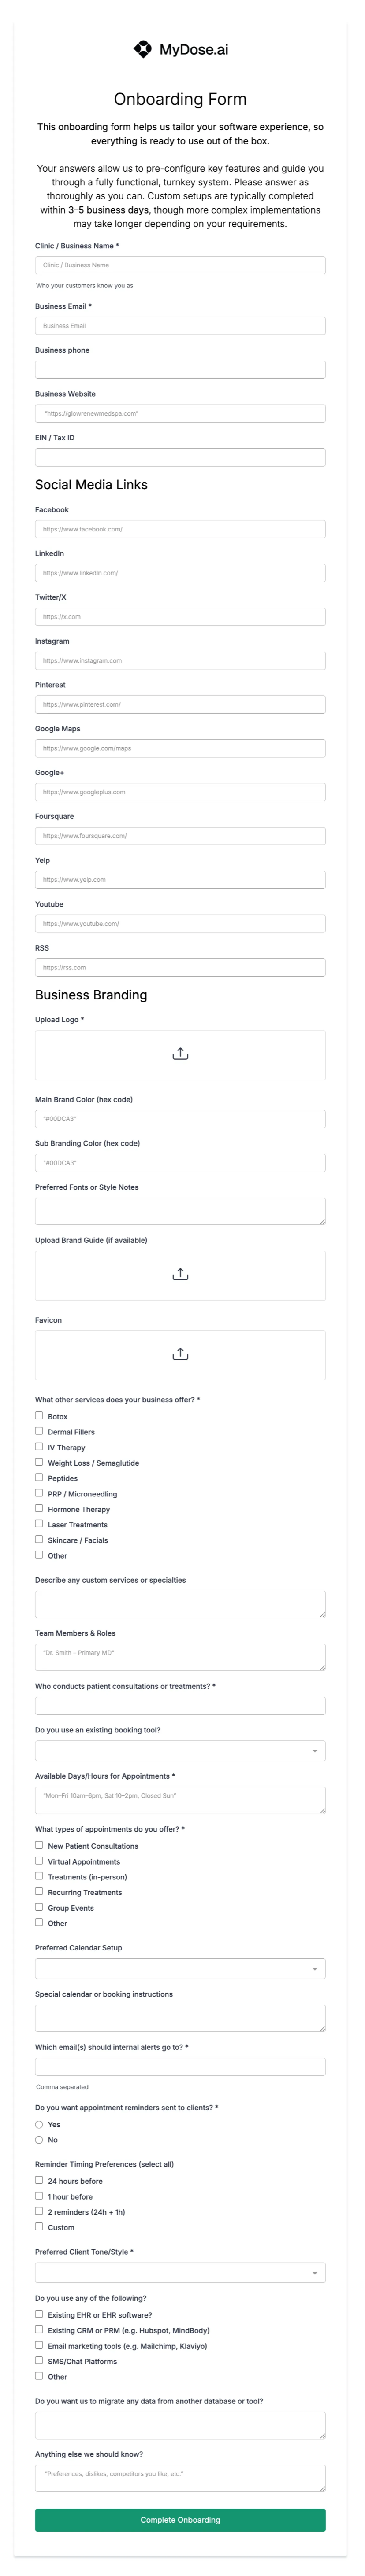
Task: Click the MyDose.ai logo icon
Action: click(143, 49)
